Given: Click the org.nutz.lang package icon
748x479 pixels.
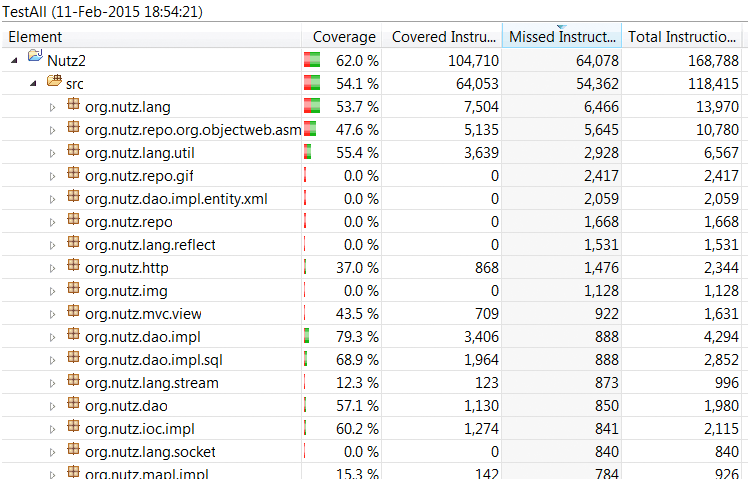Looking at the screenshot, I should 73,105.
